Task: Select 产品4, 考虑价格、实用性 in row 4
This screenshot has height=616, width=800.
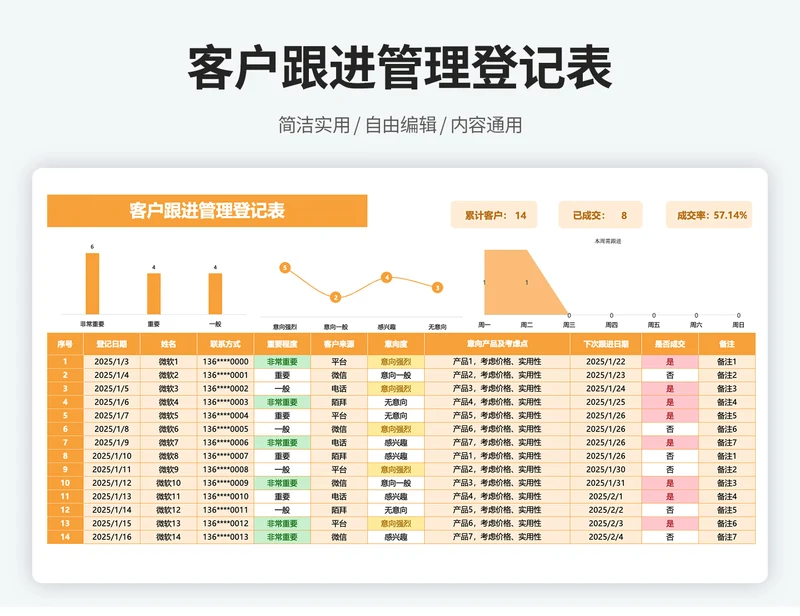Action: pos(497,402)
